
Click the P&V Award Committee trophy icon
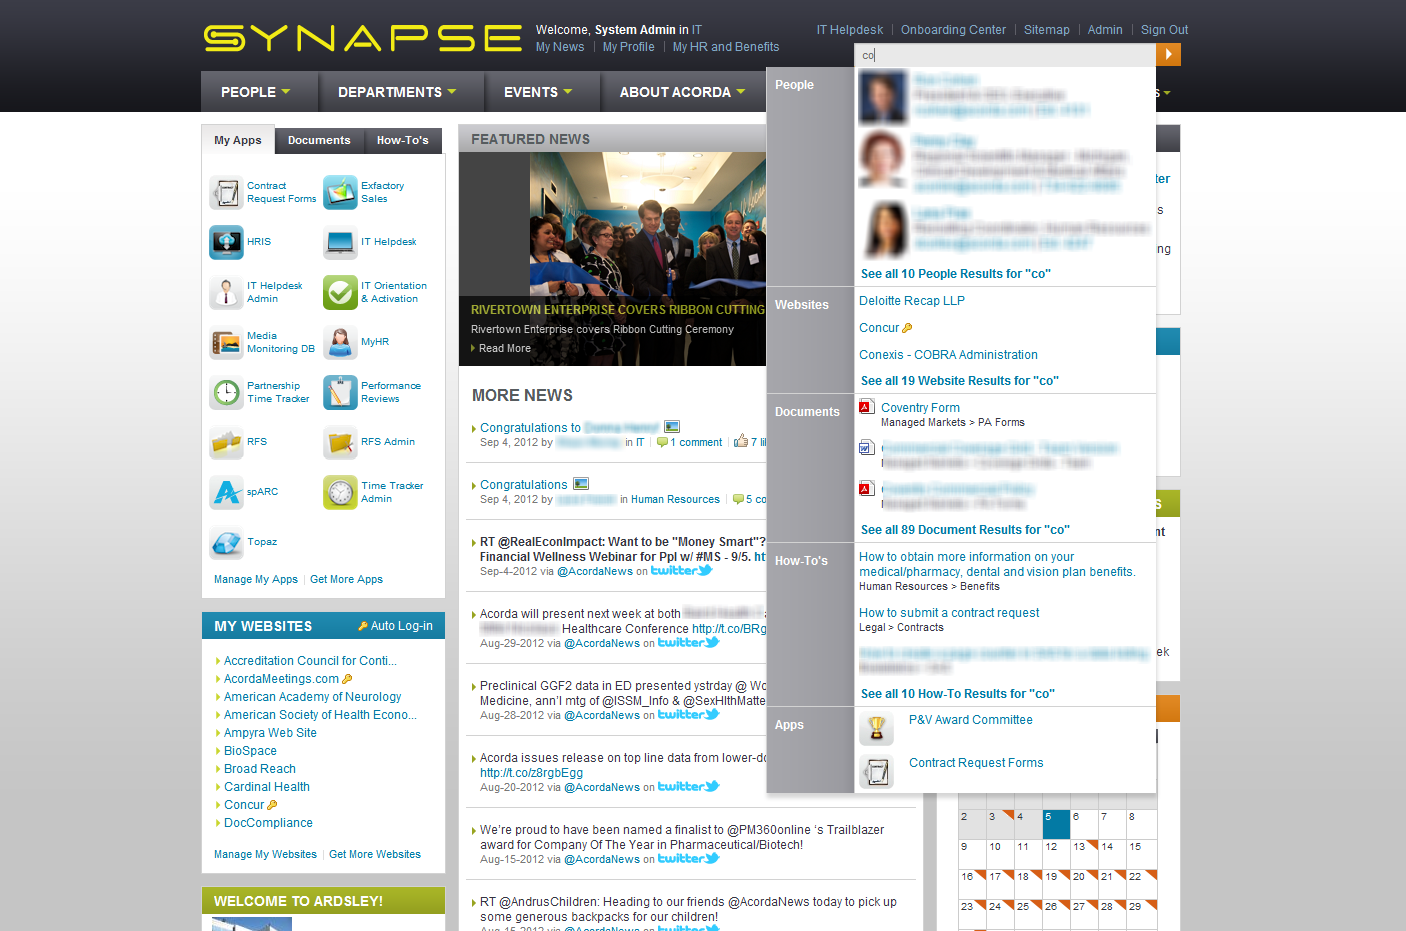coord(876,729)
